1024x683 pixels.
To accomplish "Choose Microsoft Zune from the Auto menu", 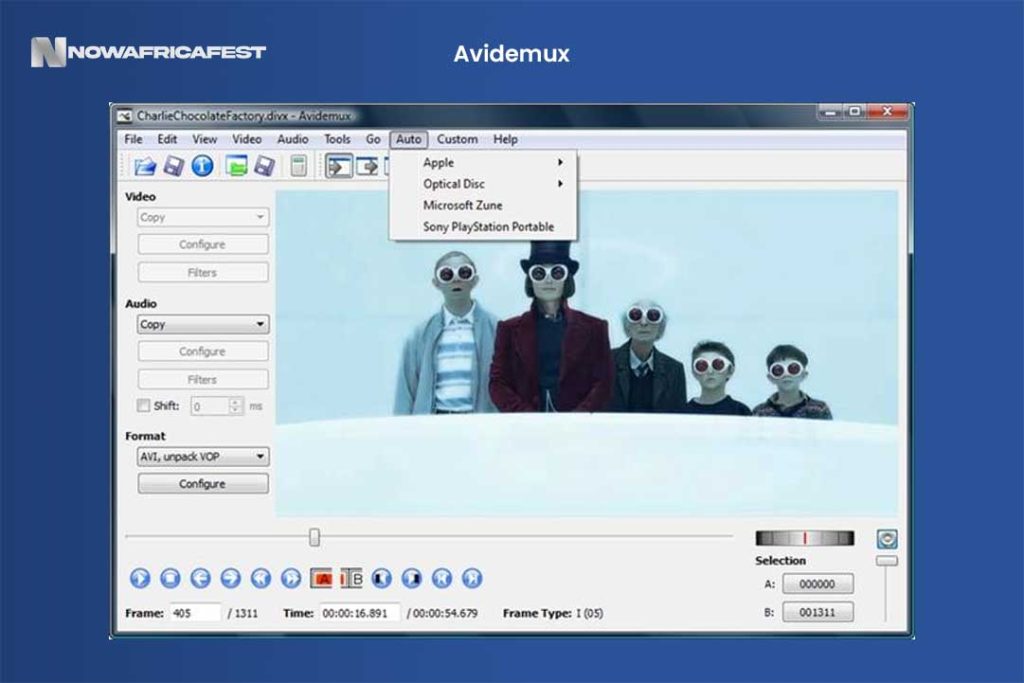I will (483, 205).
